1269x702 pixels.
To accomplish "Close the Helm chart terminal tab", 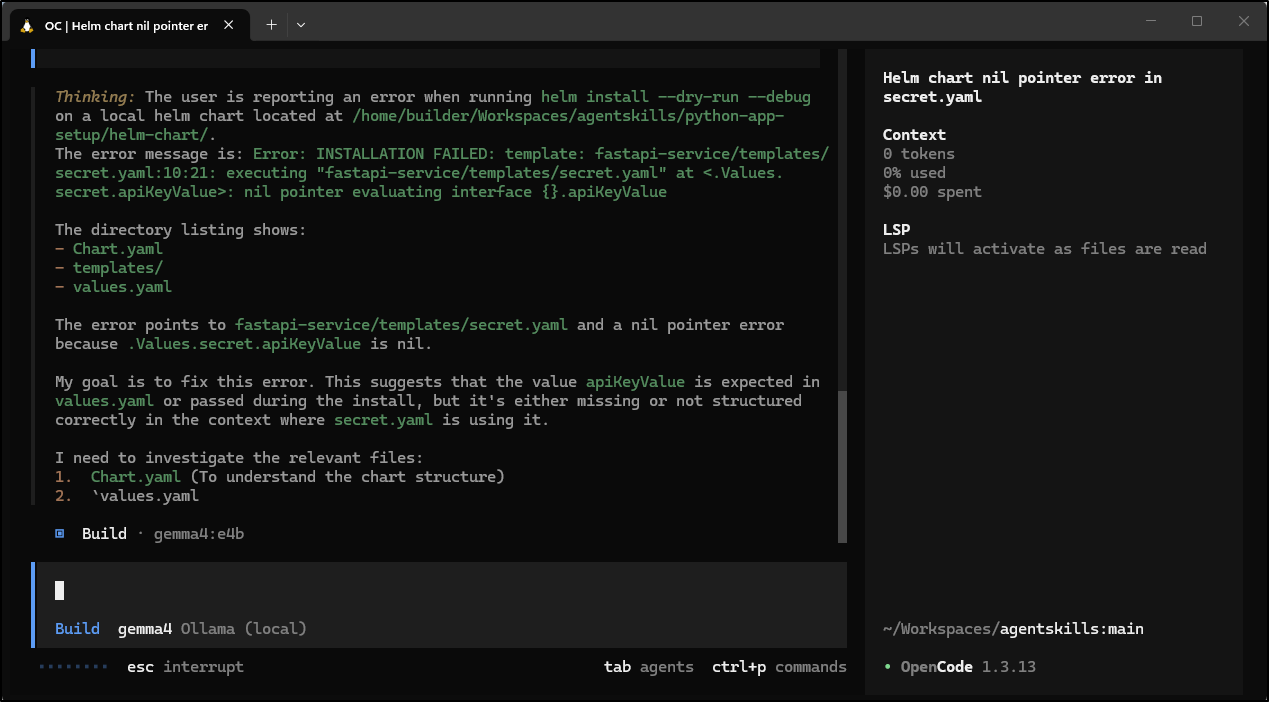I will 229,24.
